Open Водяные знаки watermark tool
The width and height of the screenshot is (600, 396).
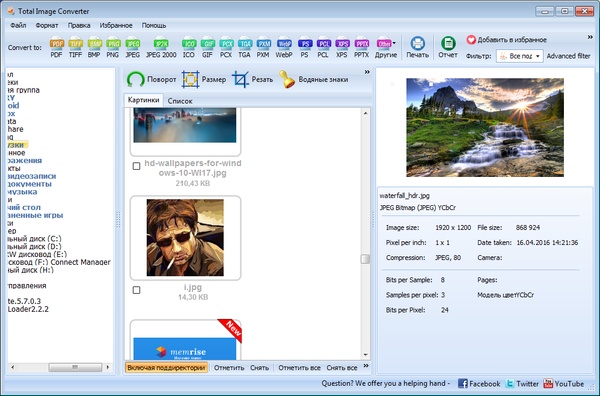pos(314,80)
